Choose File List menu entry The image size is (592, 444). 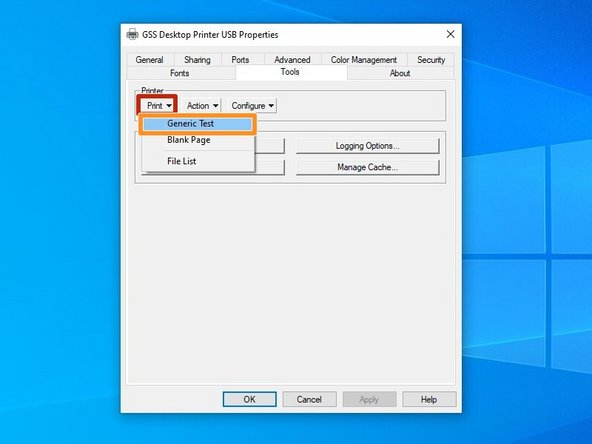198,161
